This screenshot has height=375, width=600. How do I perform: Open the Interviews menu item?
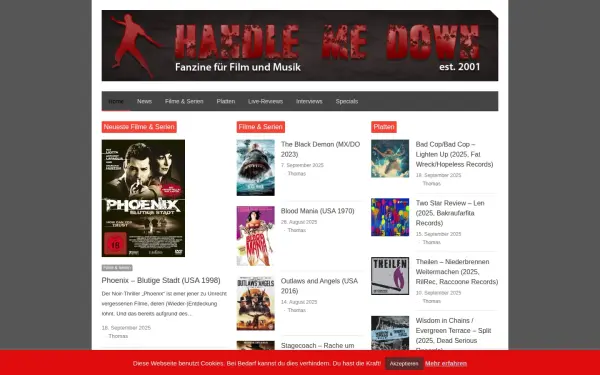pyautogui.click(x=309, y=101)
